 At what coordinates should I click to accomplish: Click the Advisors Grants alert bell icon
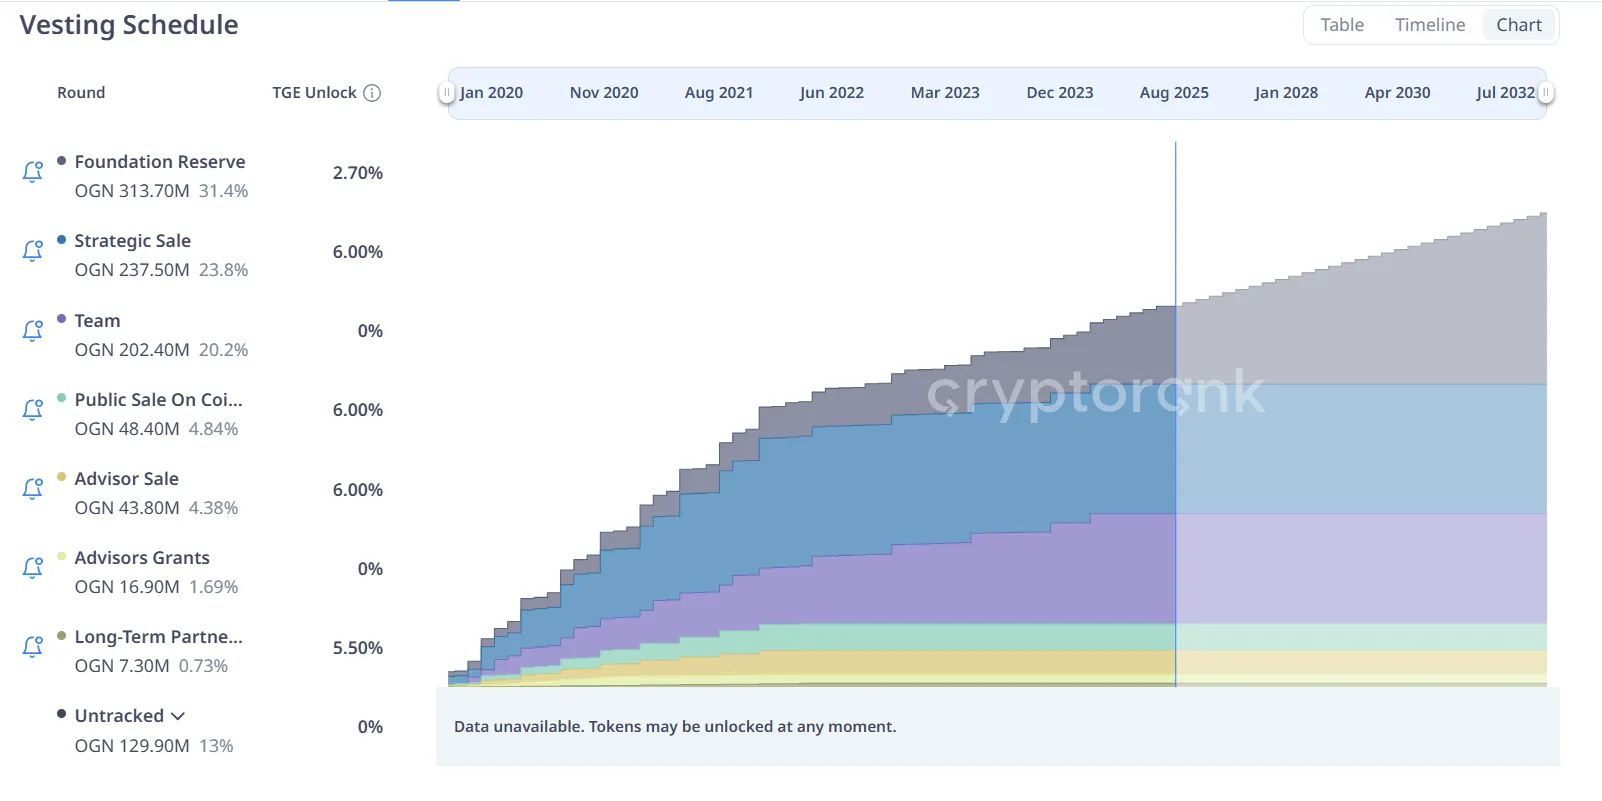(33, 568)
